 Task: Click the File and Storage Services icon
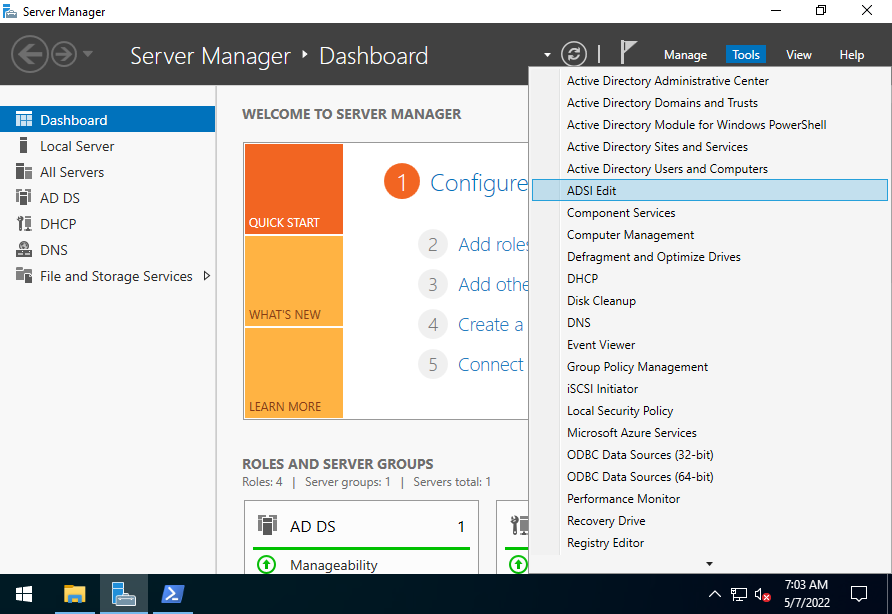tap(23, 275)
